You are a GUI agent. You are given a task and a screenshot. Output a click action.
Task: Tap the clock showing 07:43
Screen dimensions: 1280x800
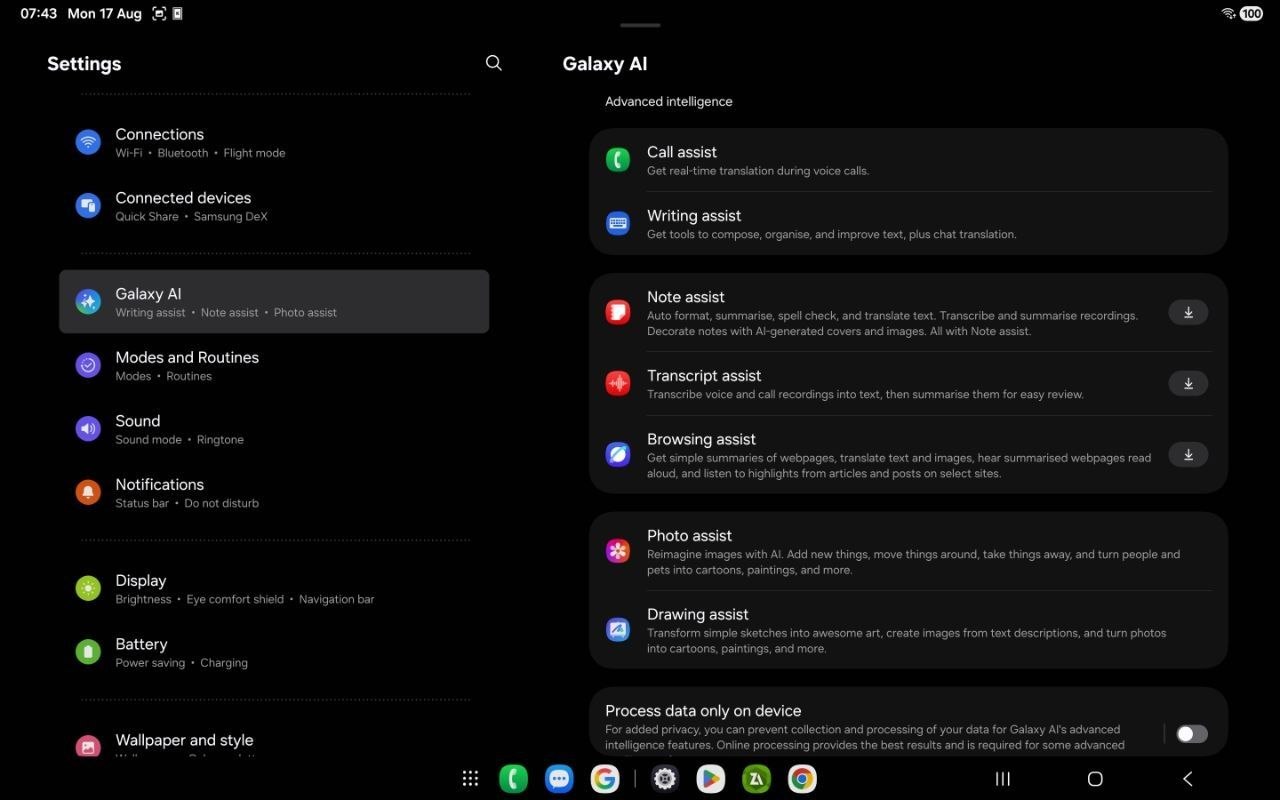coord(38,14)
